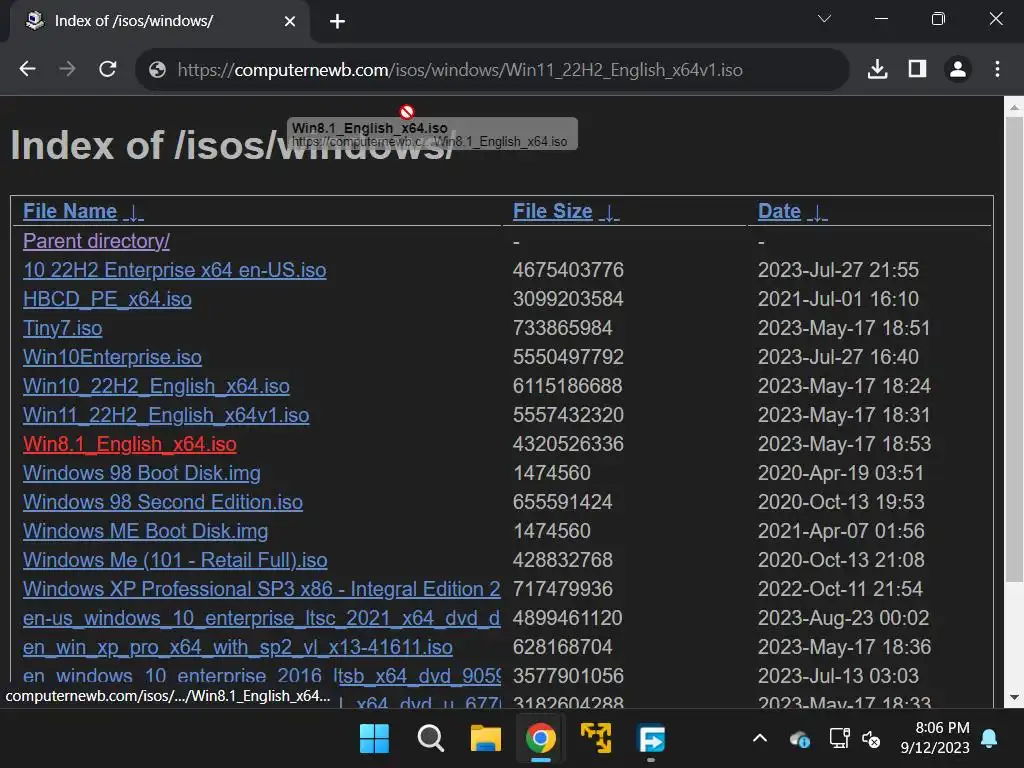Click scrollbar up arrow
Image resolution: width=1024 pixels, height=768 pixels.
[x=1014, y=106]
